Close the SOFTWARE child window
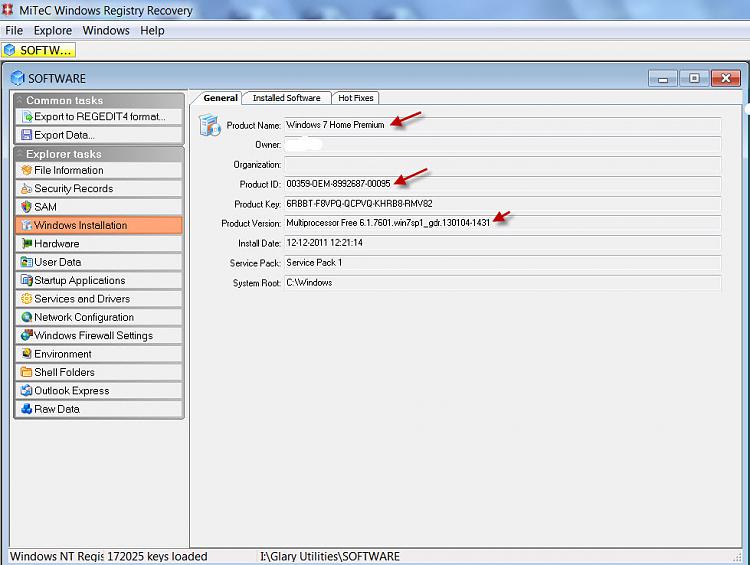Viewport: 750px width, 565px height. 726,78
